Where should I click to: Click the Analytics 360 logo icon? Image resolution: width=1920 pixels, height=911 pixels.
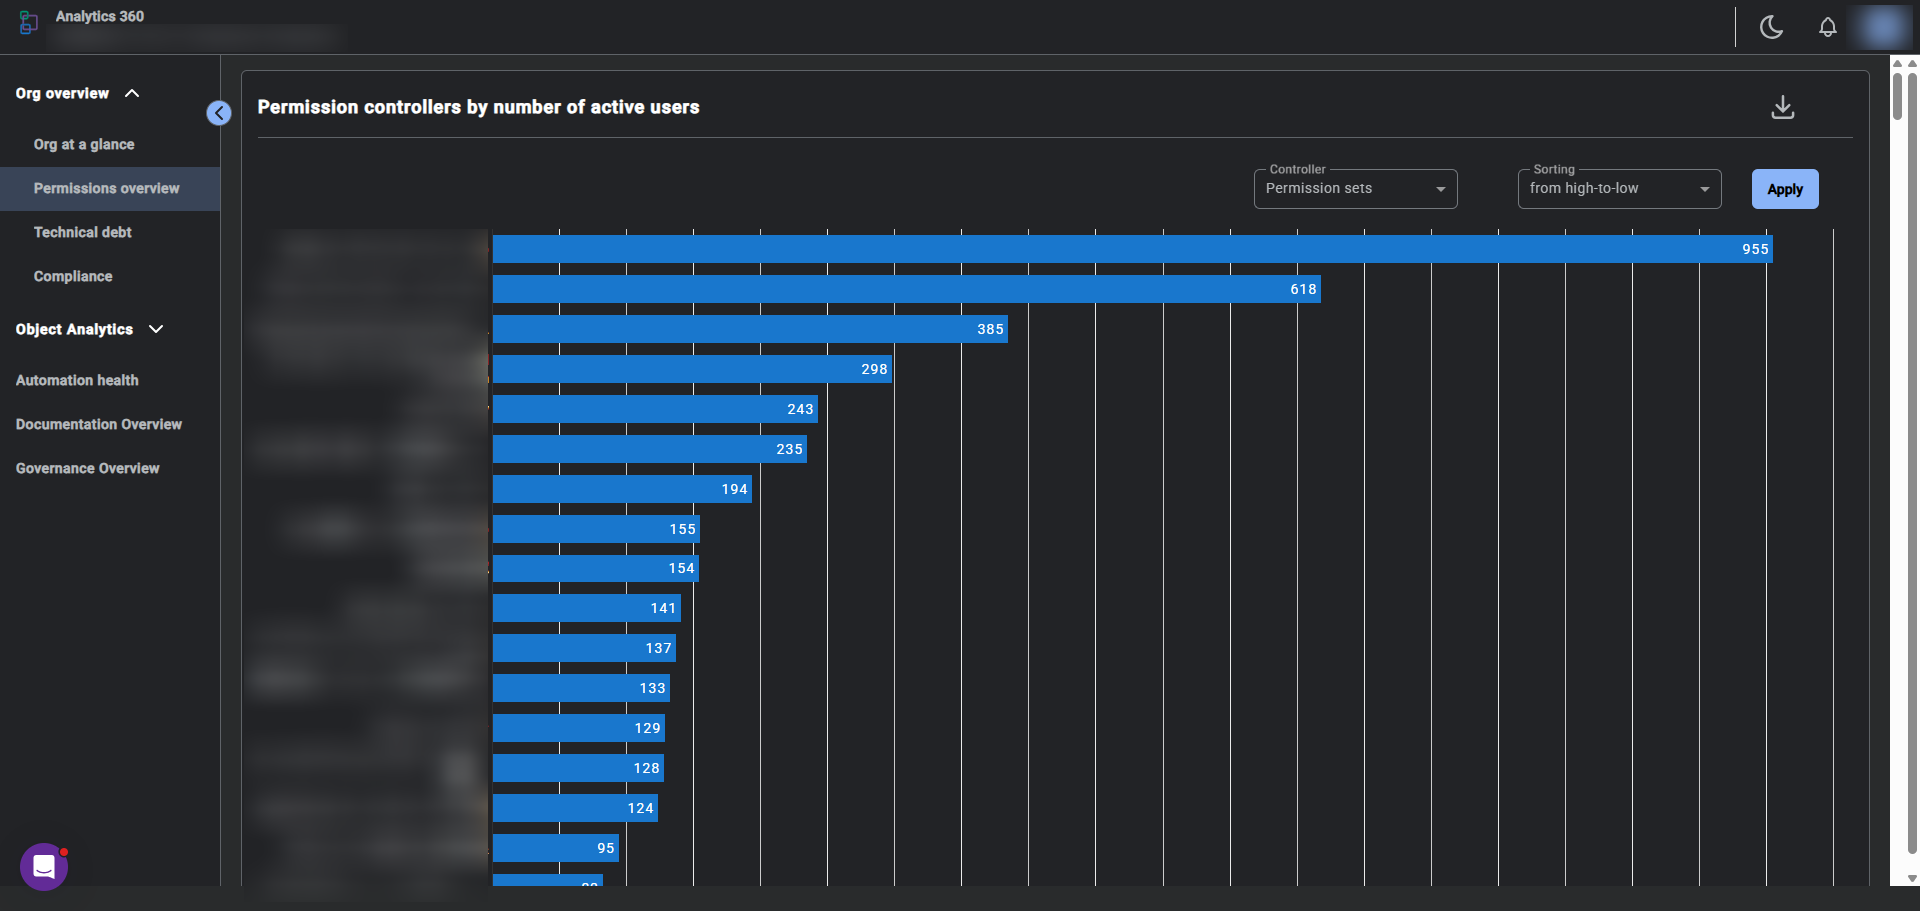click(28, 22)
